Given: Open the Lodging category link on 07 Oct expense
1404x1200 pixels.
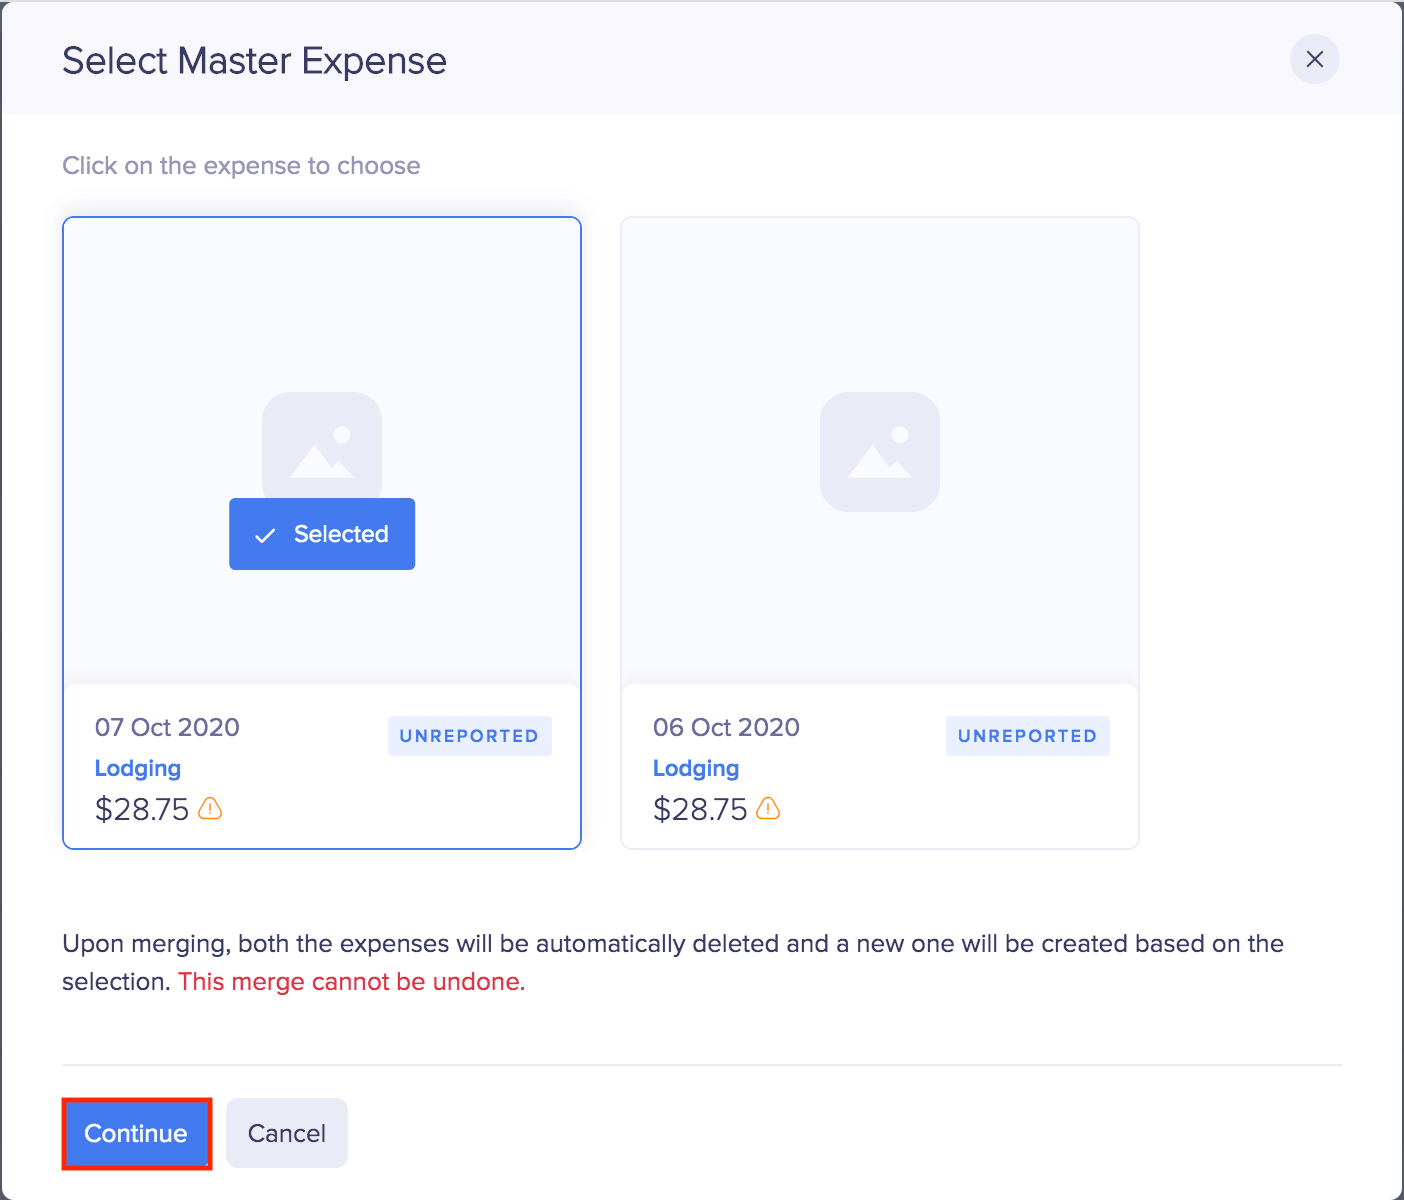Looking at the screenshot, I should tap(137, 768).
